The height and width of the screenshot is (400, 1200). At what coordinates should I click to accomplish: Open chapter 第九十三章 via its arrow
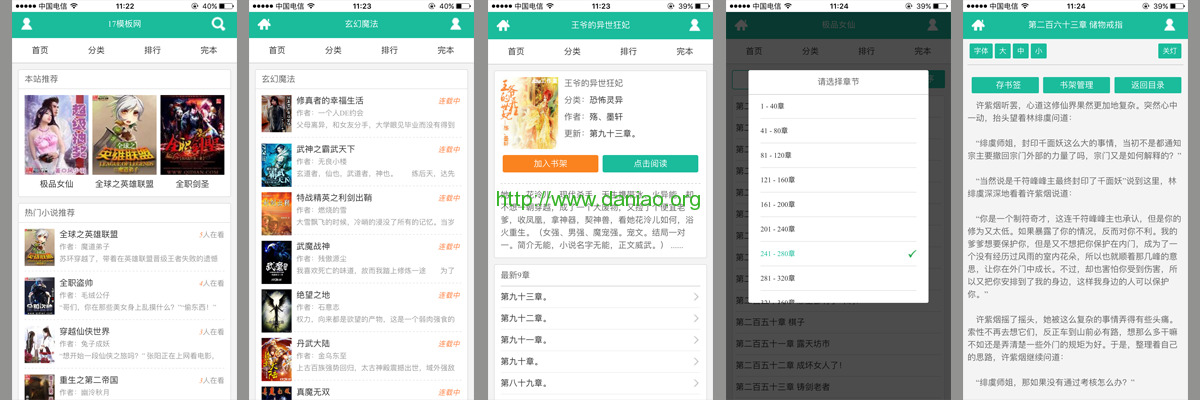click(x=695, y=297)
